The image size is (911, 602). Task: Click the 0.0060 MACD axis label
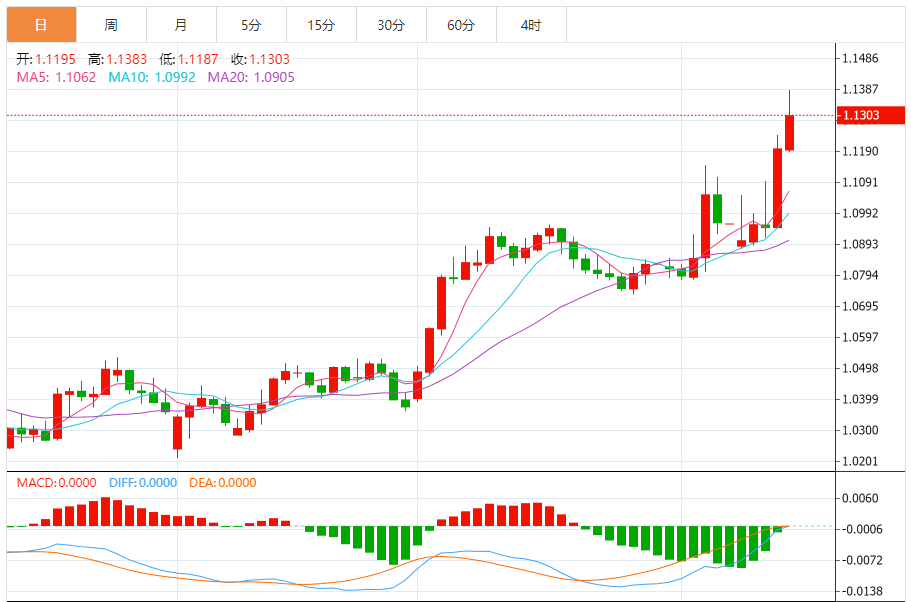pyautogui.click(x=860, y=499)
